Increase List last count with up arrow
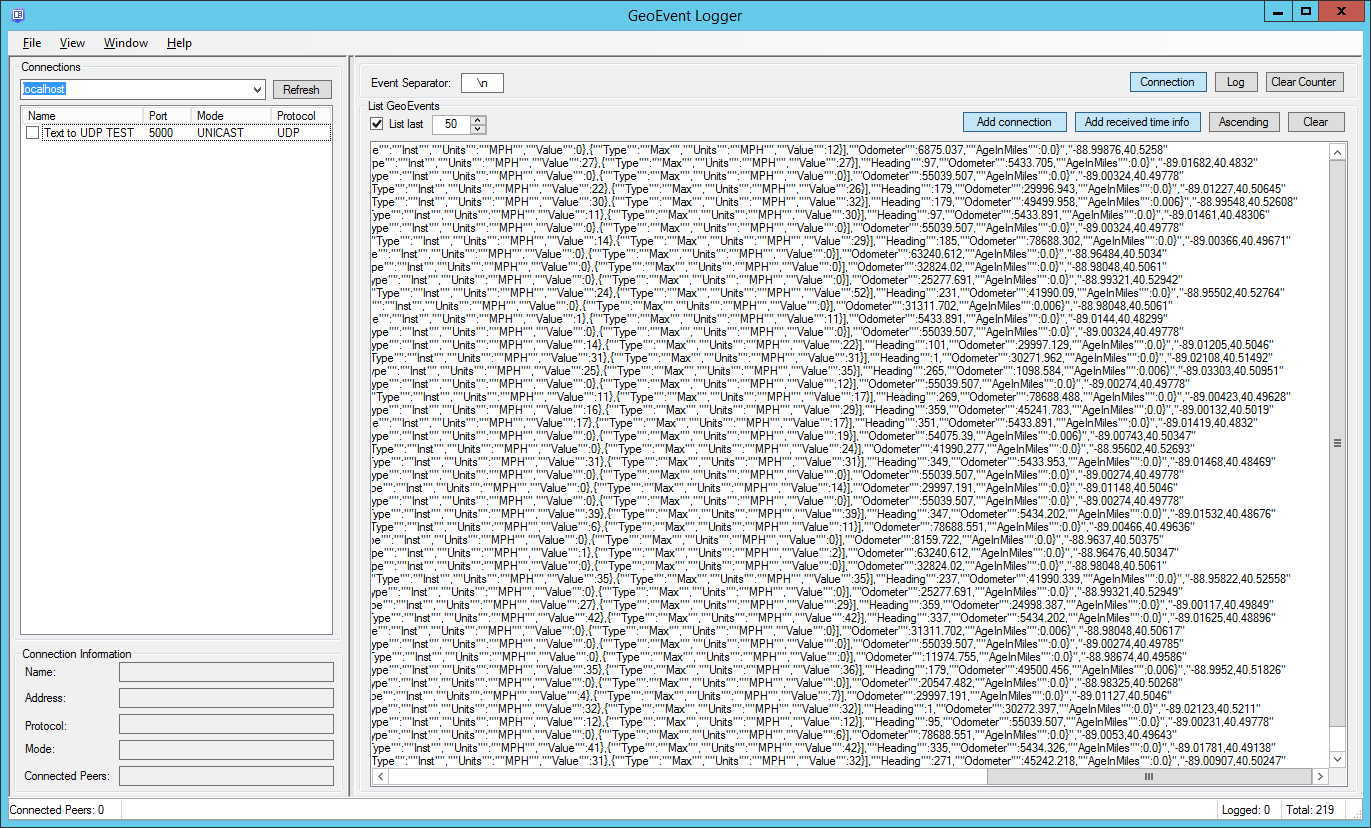This screenshot has height=828, width=1371. click(x=478, y=119)
